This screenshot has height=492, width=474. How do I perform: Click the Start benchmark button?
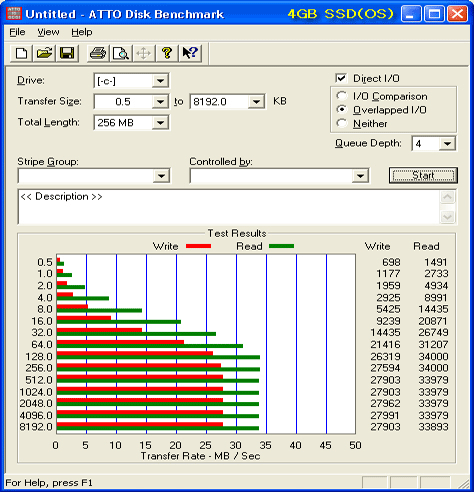click(423, 175)
